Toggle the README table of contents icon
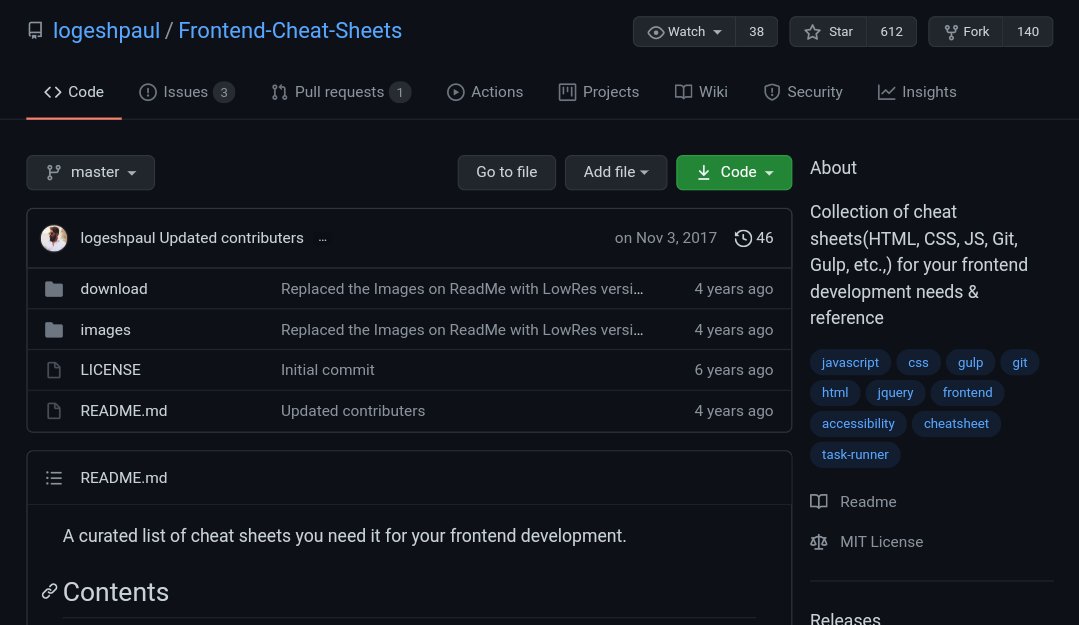 54,478
